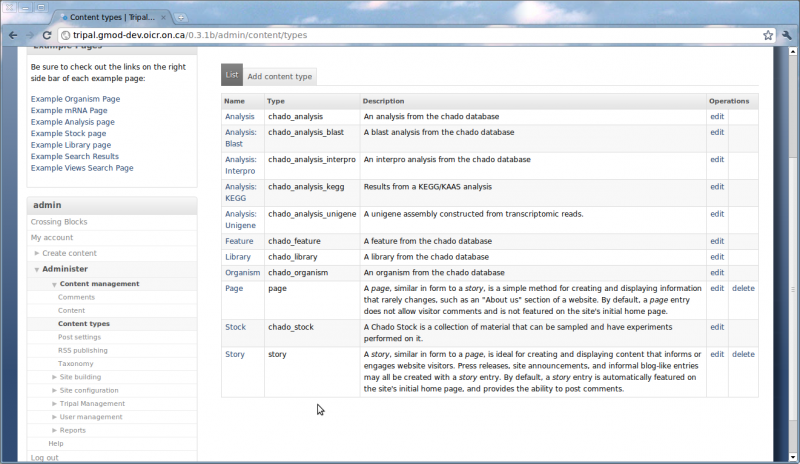Select the Content types browser tab
Screen dimensions: 800x464
pos(112,17)
